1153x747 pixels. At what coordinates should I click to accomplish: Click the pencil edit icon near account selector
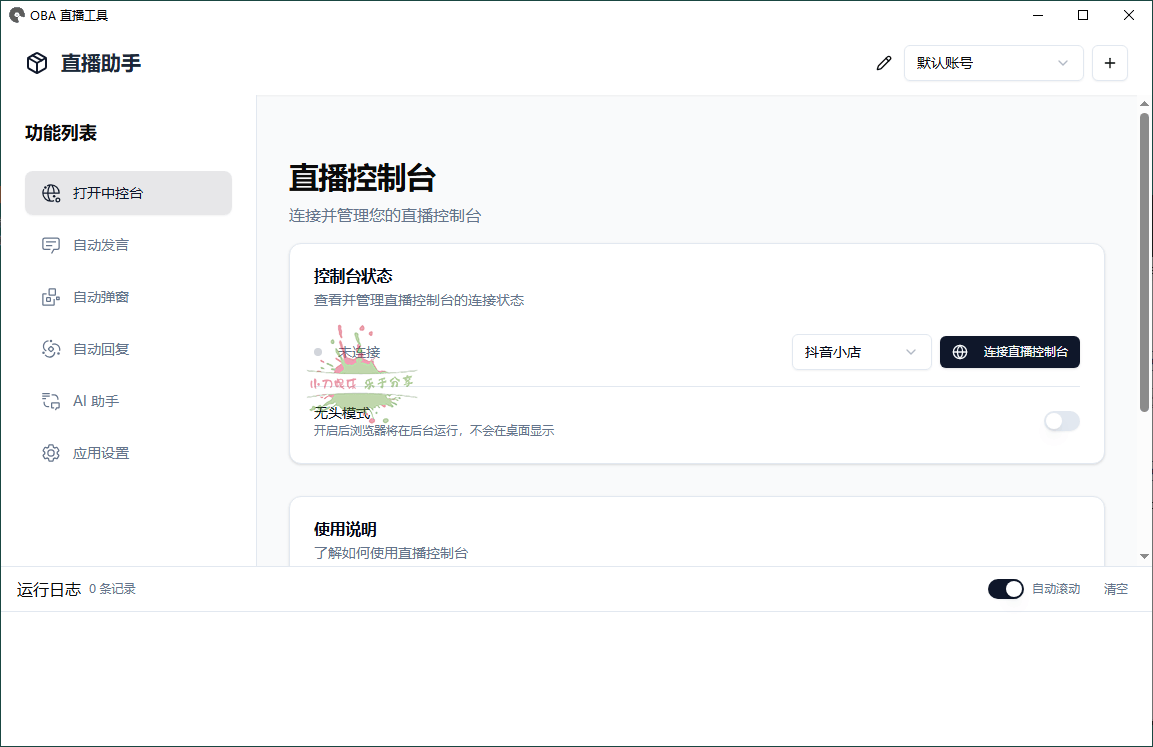point(884,62)
